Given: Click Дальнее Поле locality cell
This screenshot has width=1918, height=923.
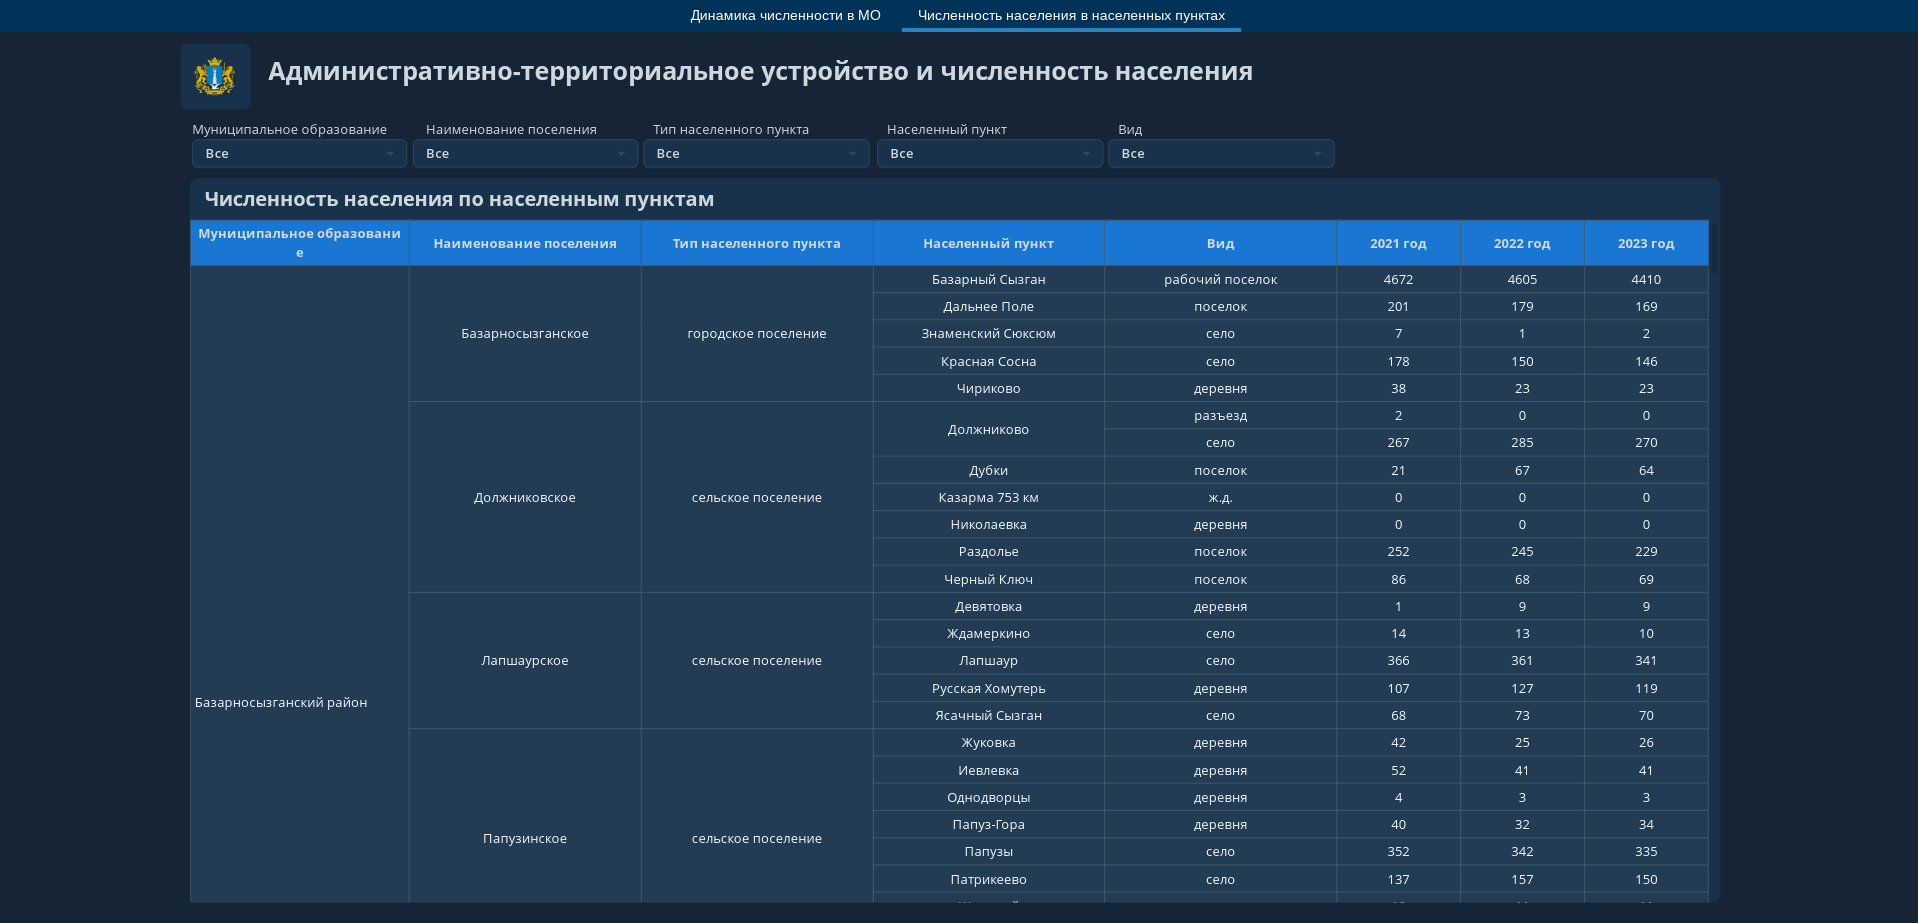Looking at the screenshot, I should tap(989, 306).
